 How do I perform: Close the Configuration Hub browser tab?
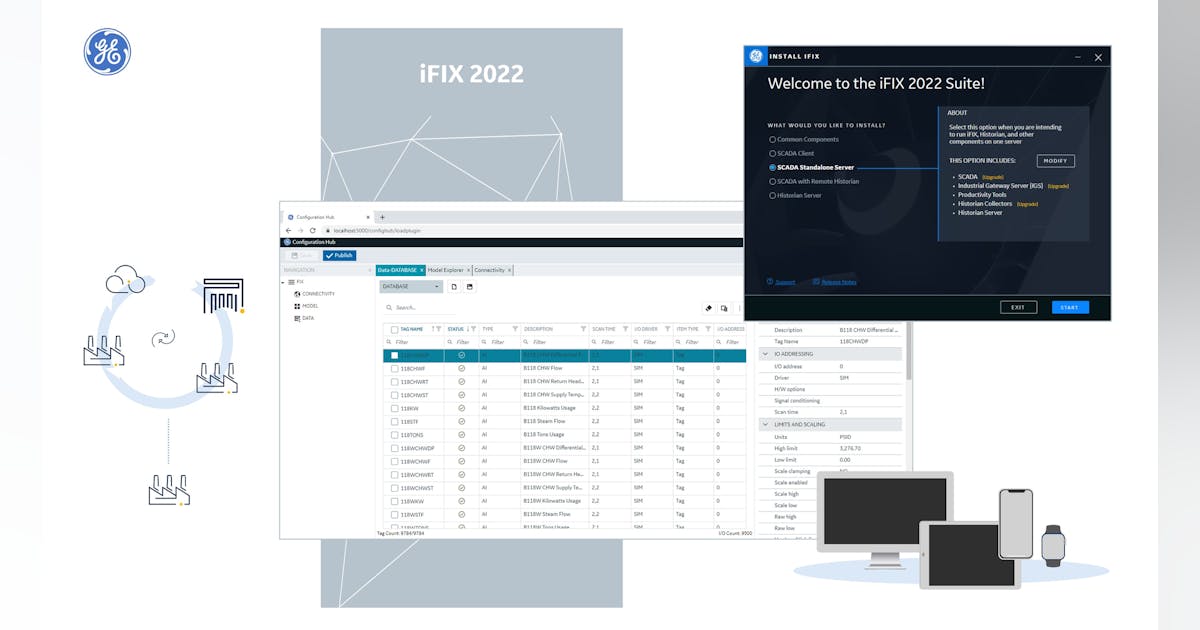click(x=368, y=217)
